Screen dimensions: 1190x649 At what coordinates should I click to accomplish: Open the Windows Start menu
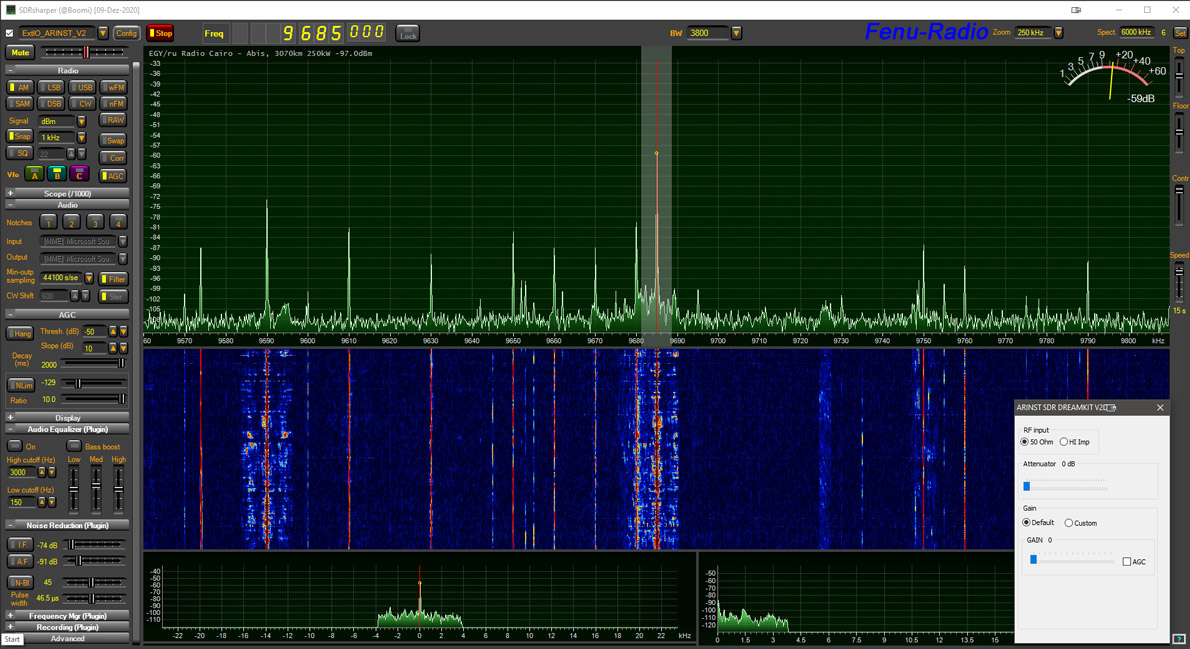point(11,639)
